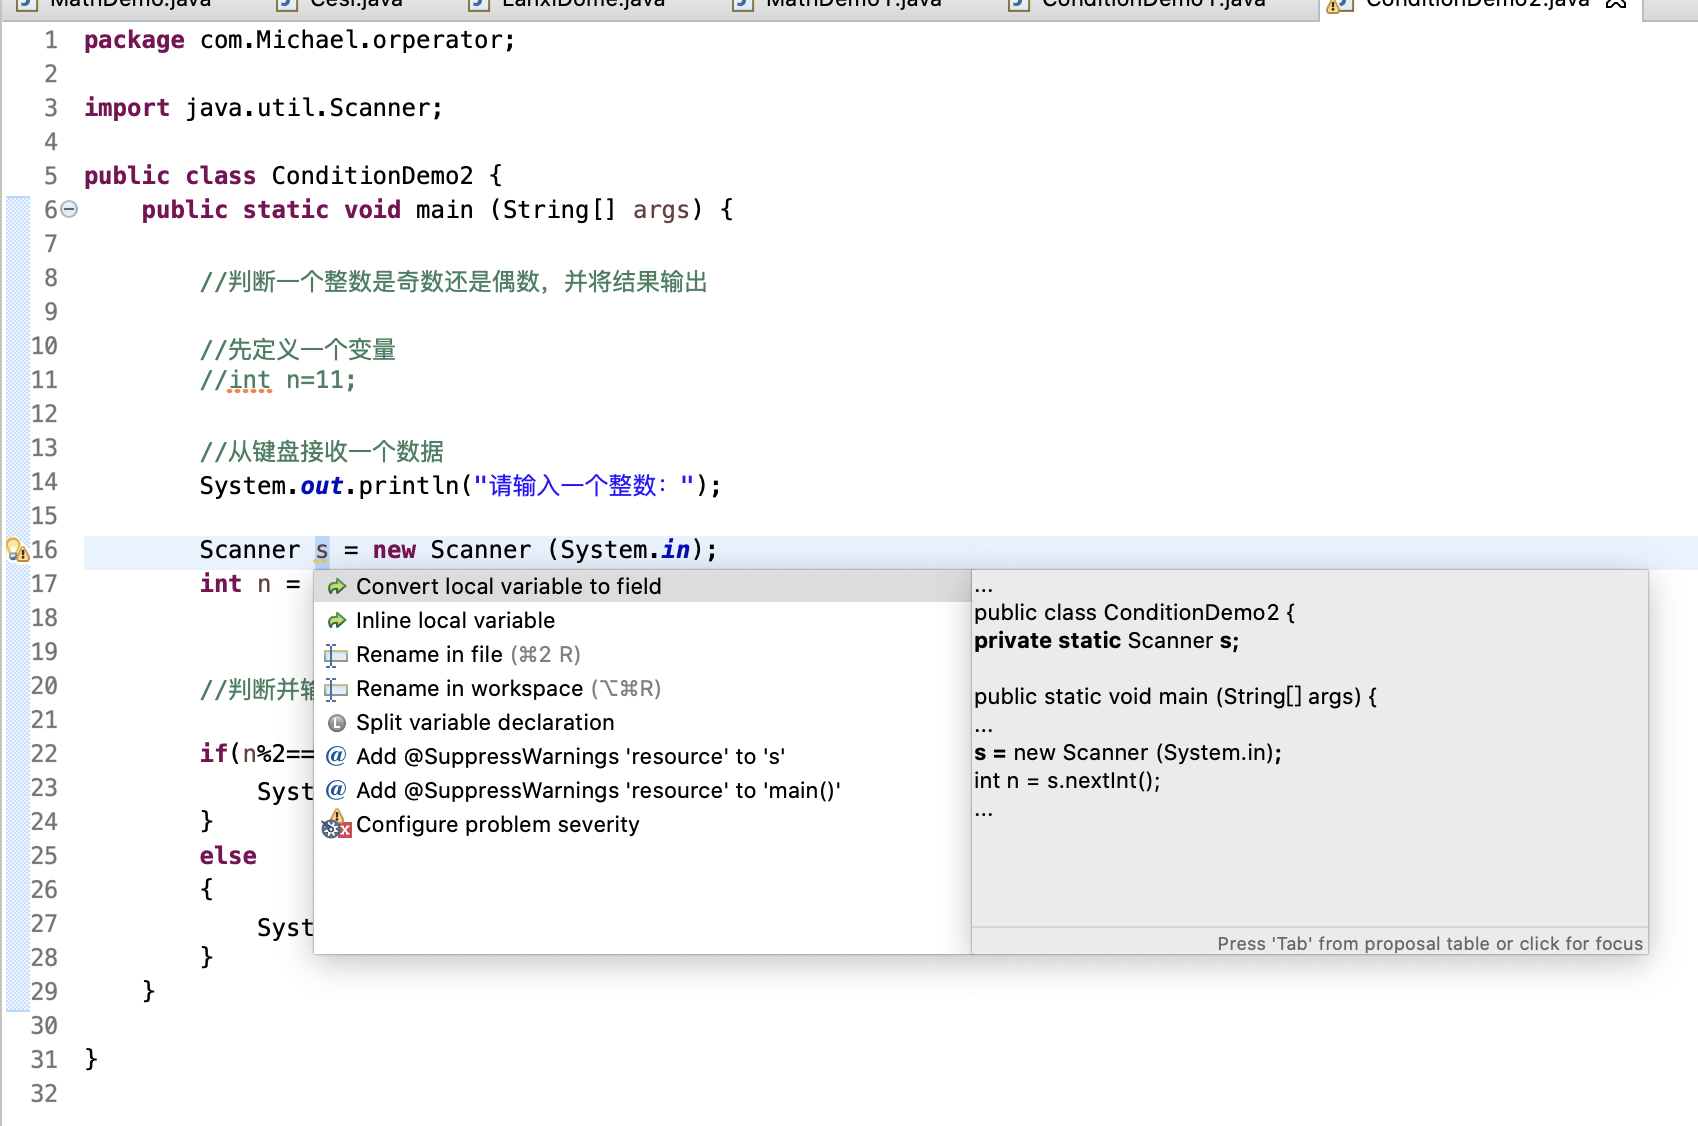Click the Inline local variable arrow icon

click(x=337, y=621)
